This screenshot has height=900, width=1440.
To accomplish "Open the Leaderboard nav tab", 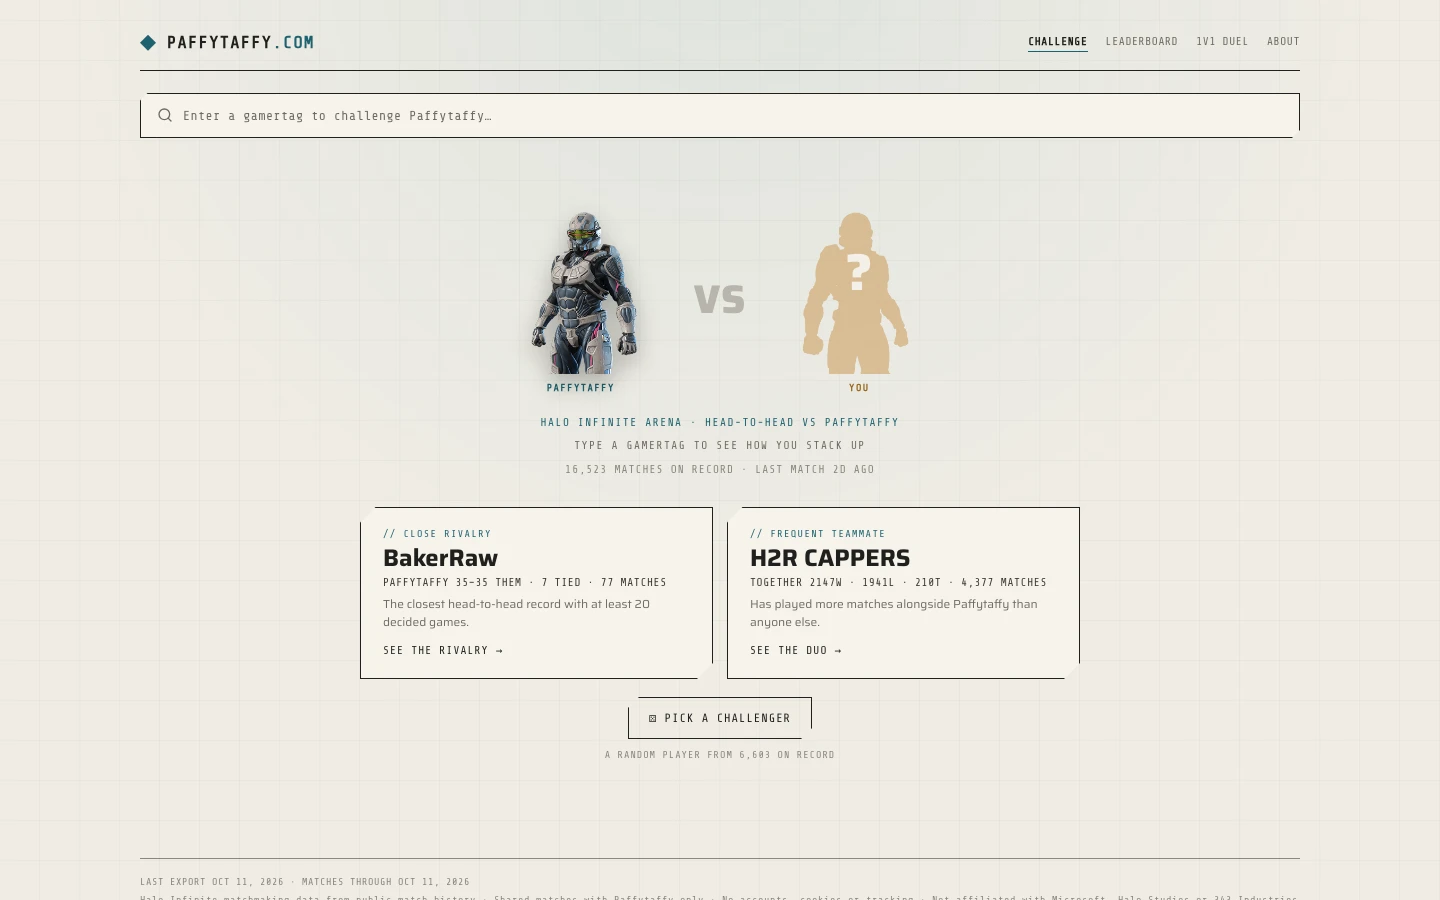I will (1141, 41).
